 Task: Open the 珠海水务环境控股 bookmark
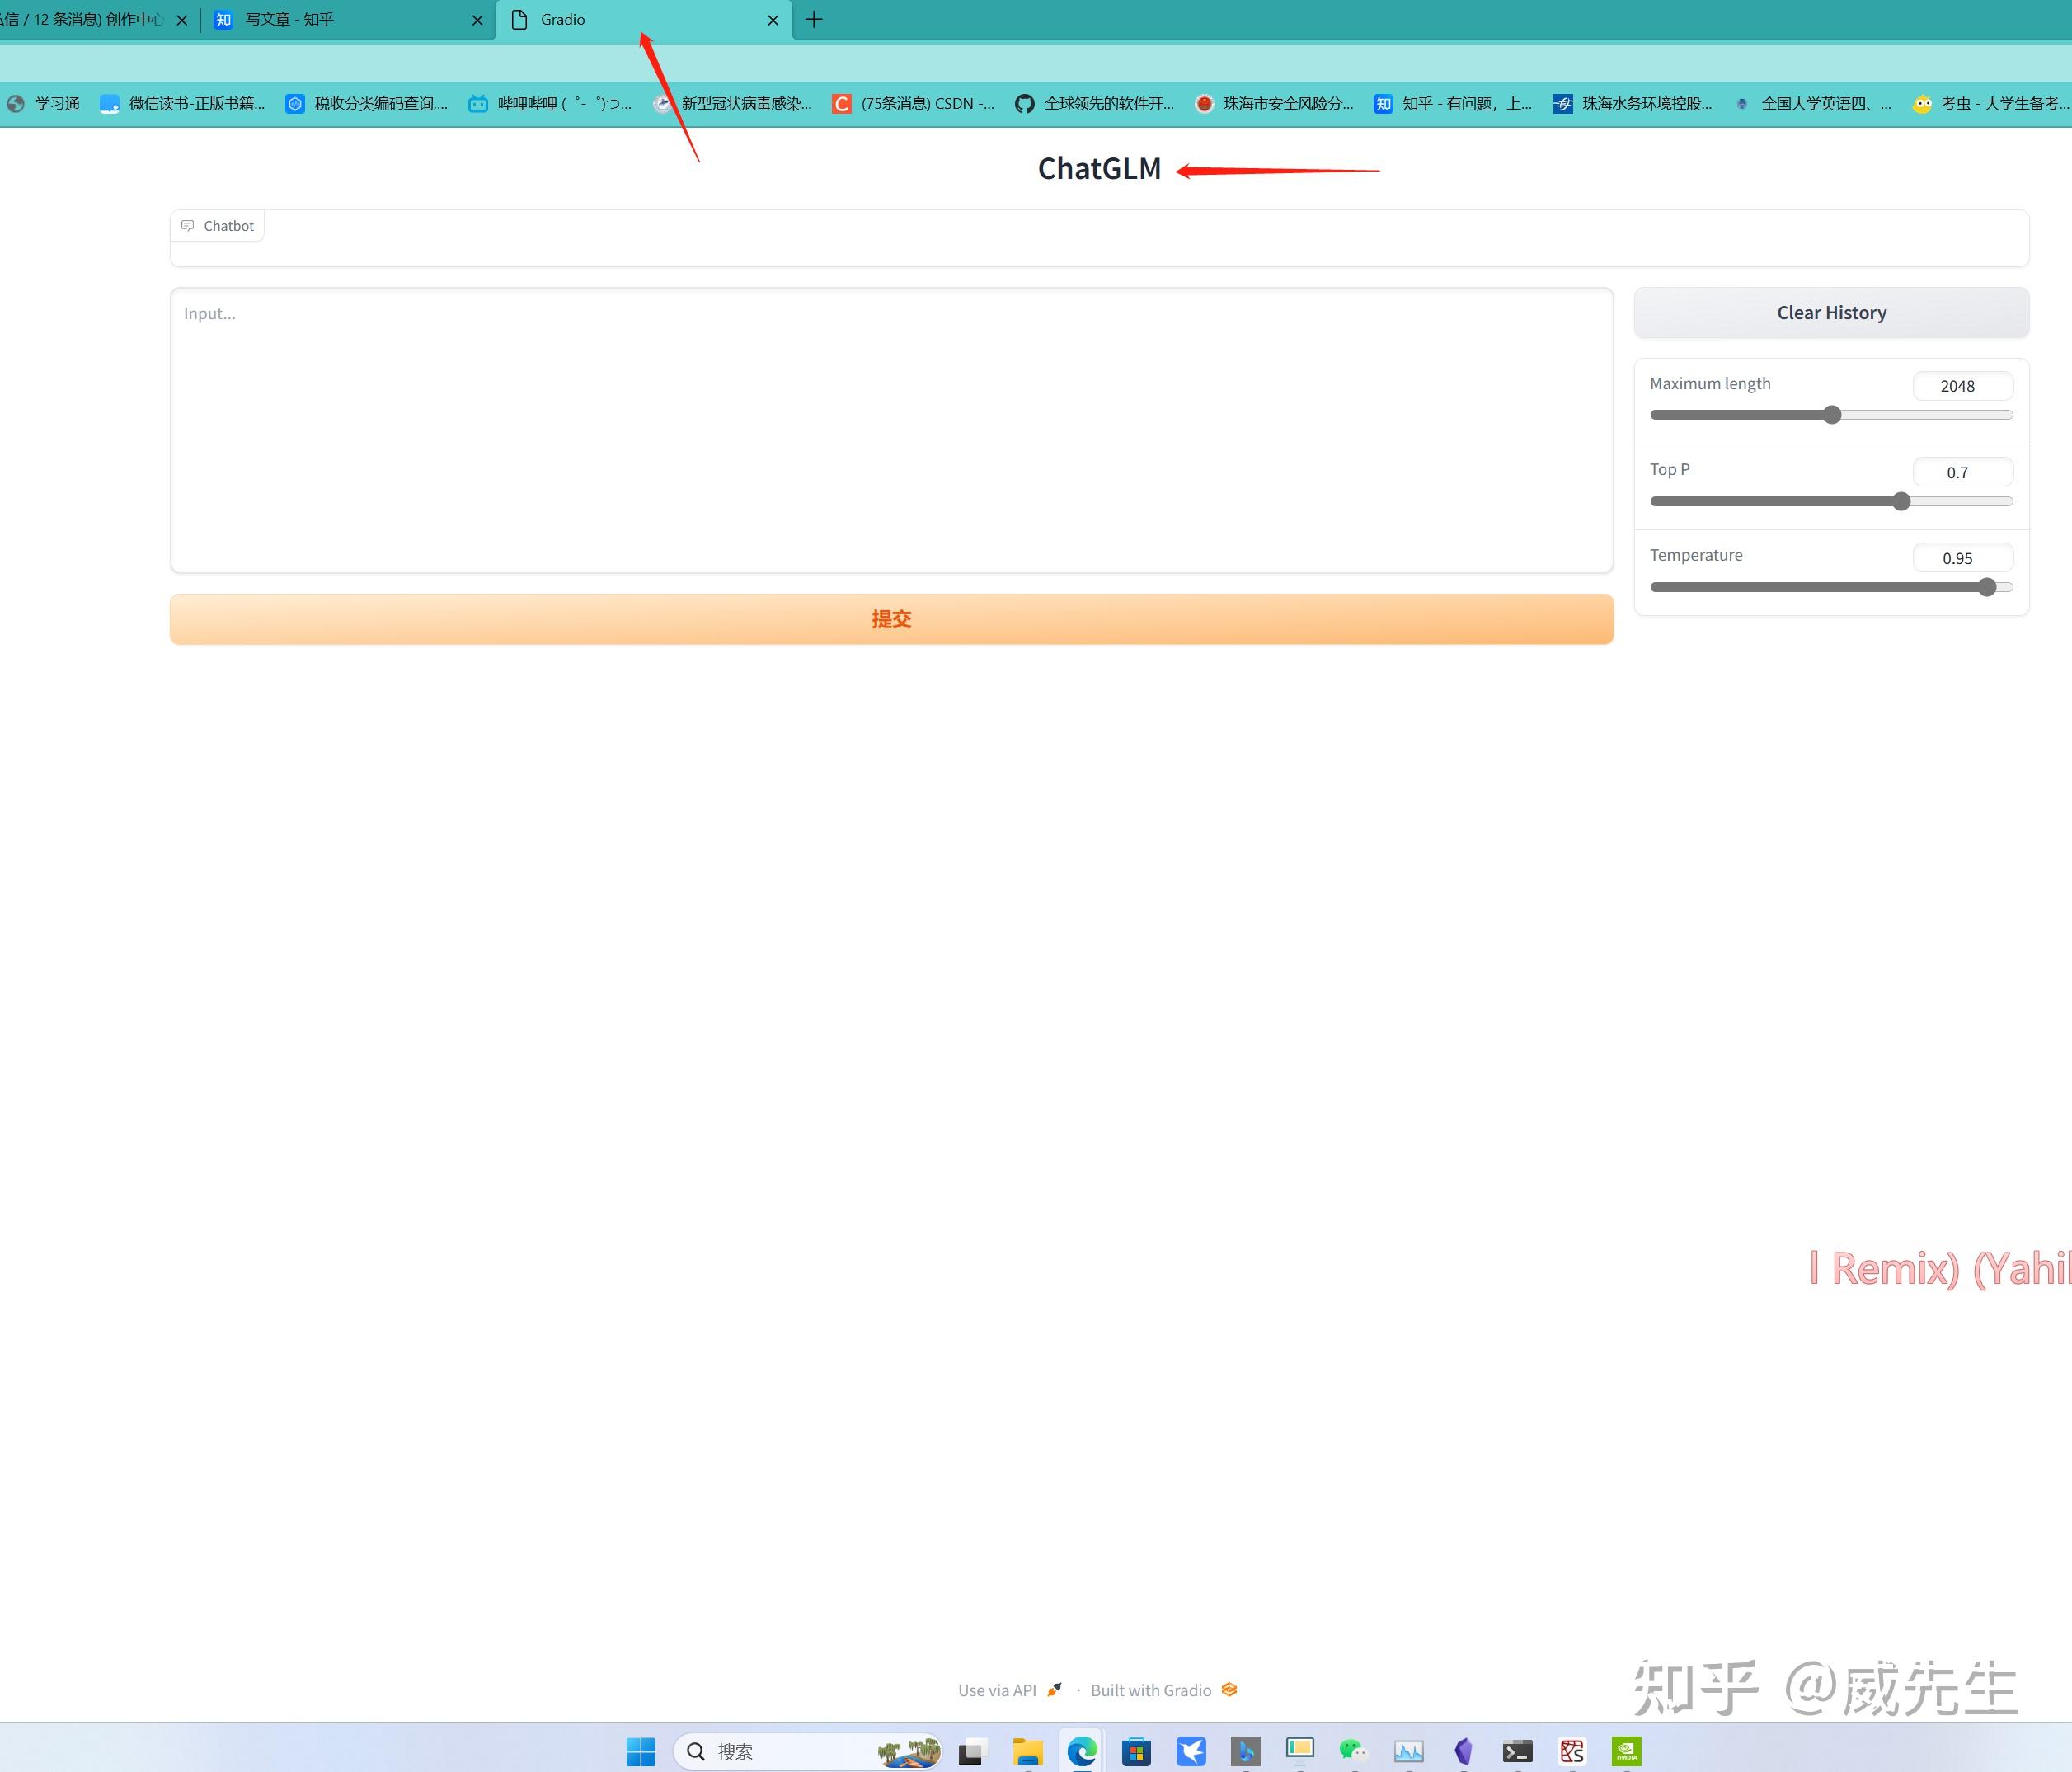tap(1633, 104)
